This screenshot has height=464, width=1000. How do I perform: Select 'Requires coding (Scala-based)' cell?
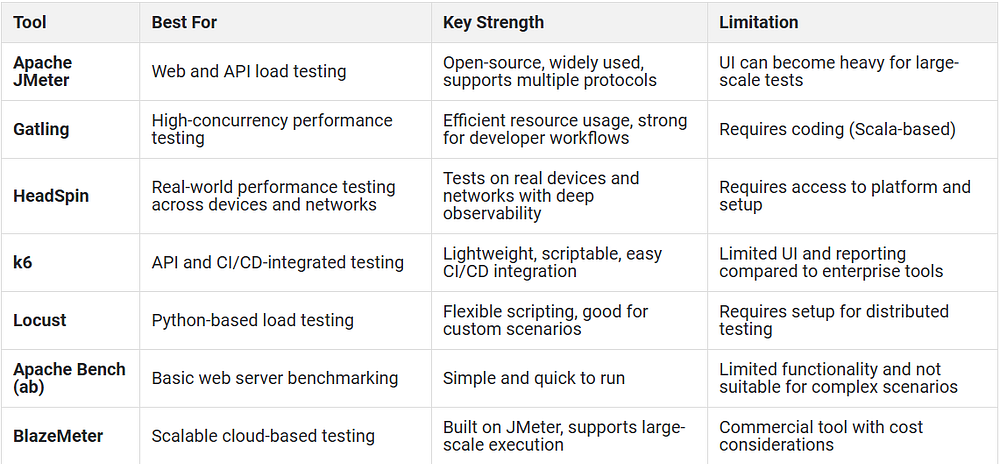pos(837,129)
